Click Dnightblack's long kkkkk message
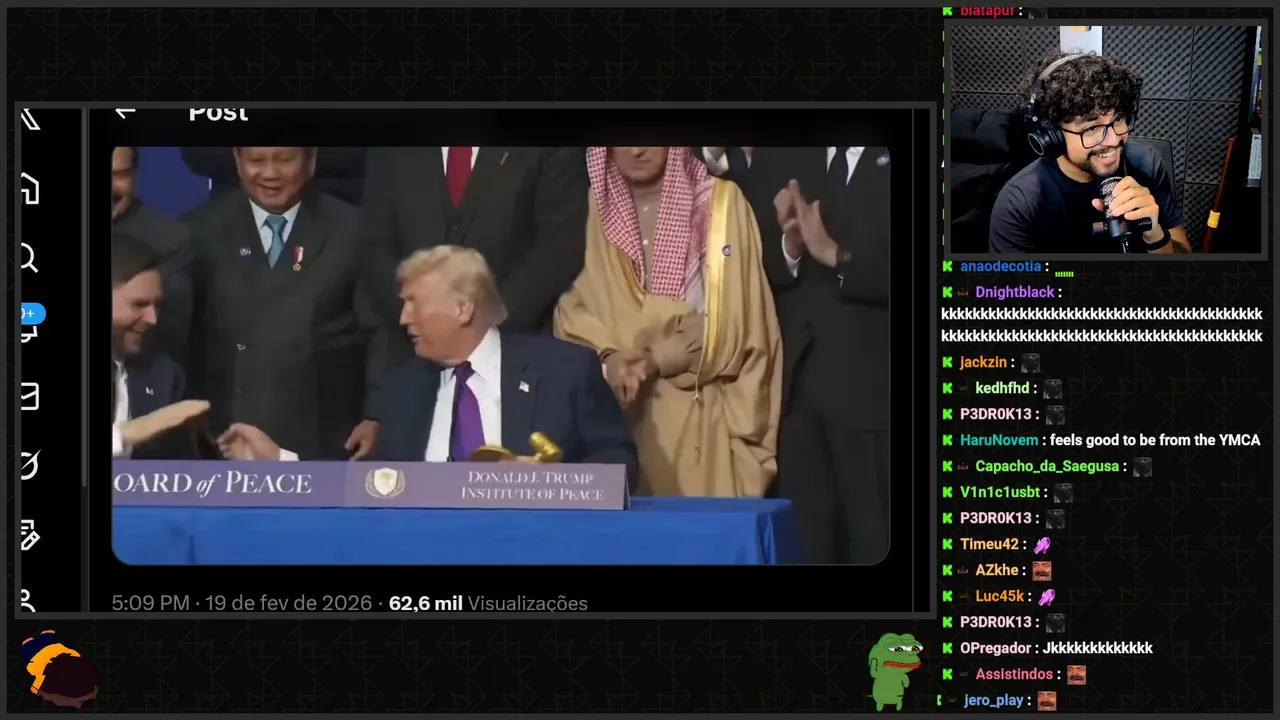 tap(1101, 326)
